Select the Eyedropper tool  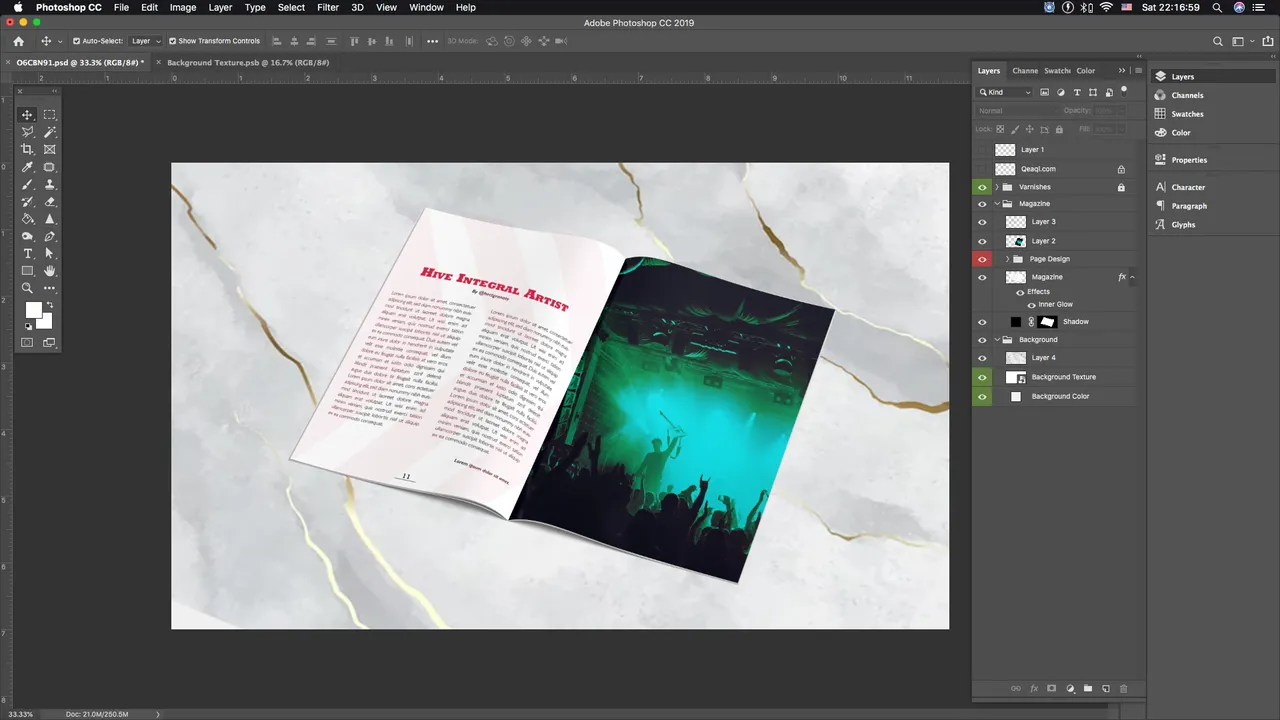(x=27, y=167)
